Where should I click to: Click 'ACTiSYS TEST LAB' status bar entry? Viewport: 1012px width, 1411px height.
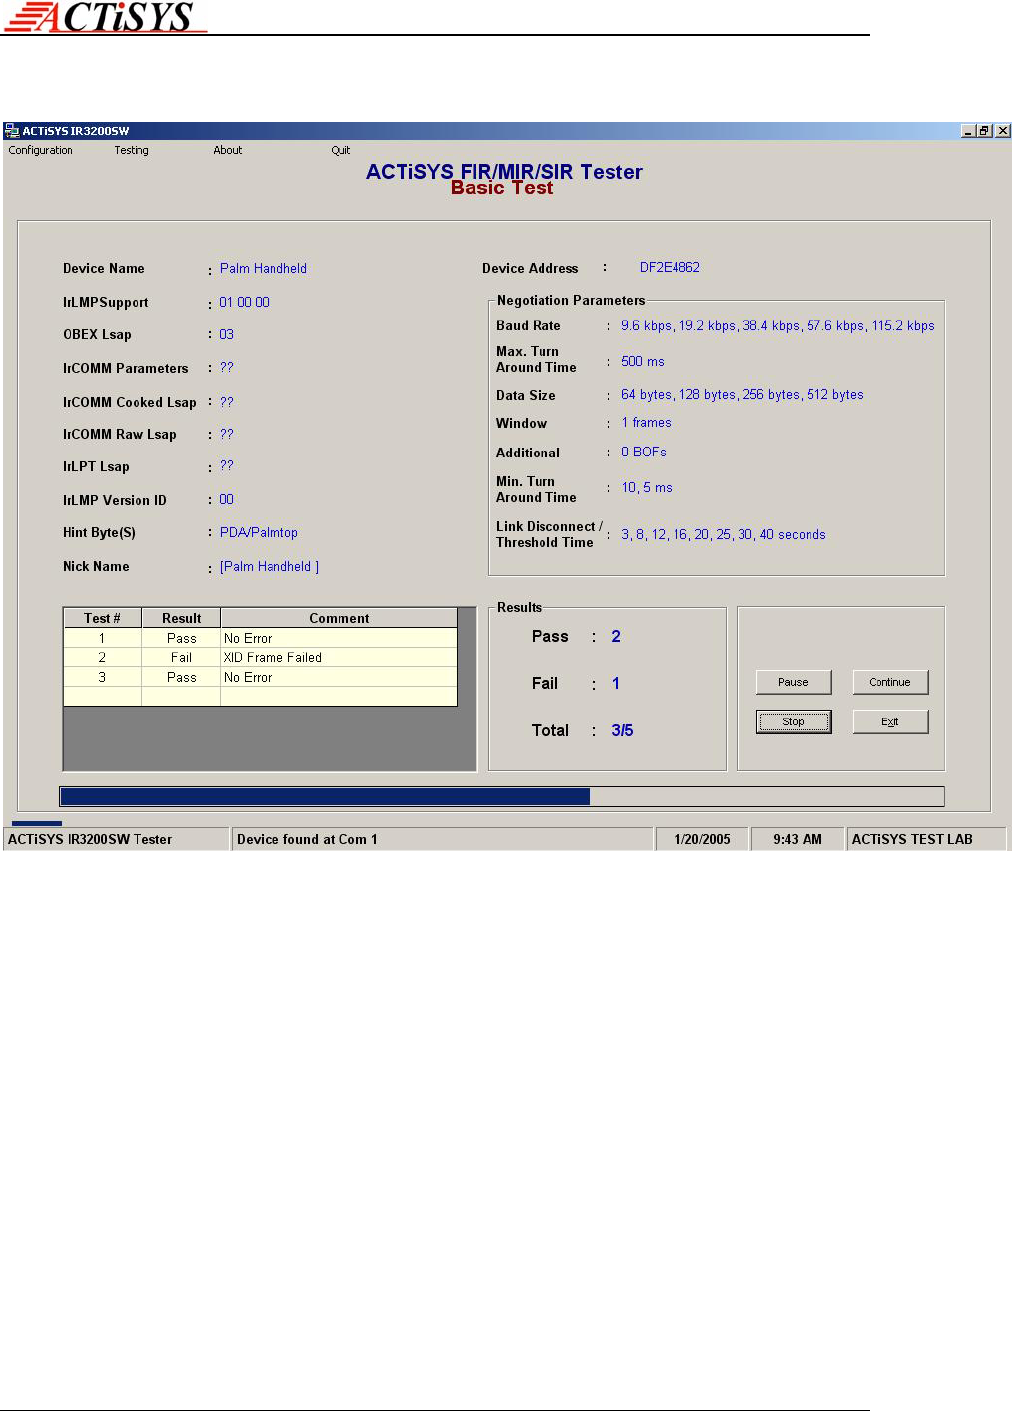point(926,839)
